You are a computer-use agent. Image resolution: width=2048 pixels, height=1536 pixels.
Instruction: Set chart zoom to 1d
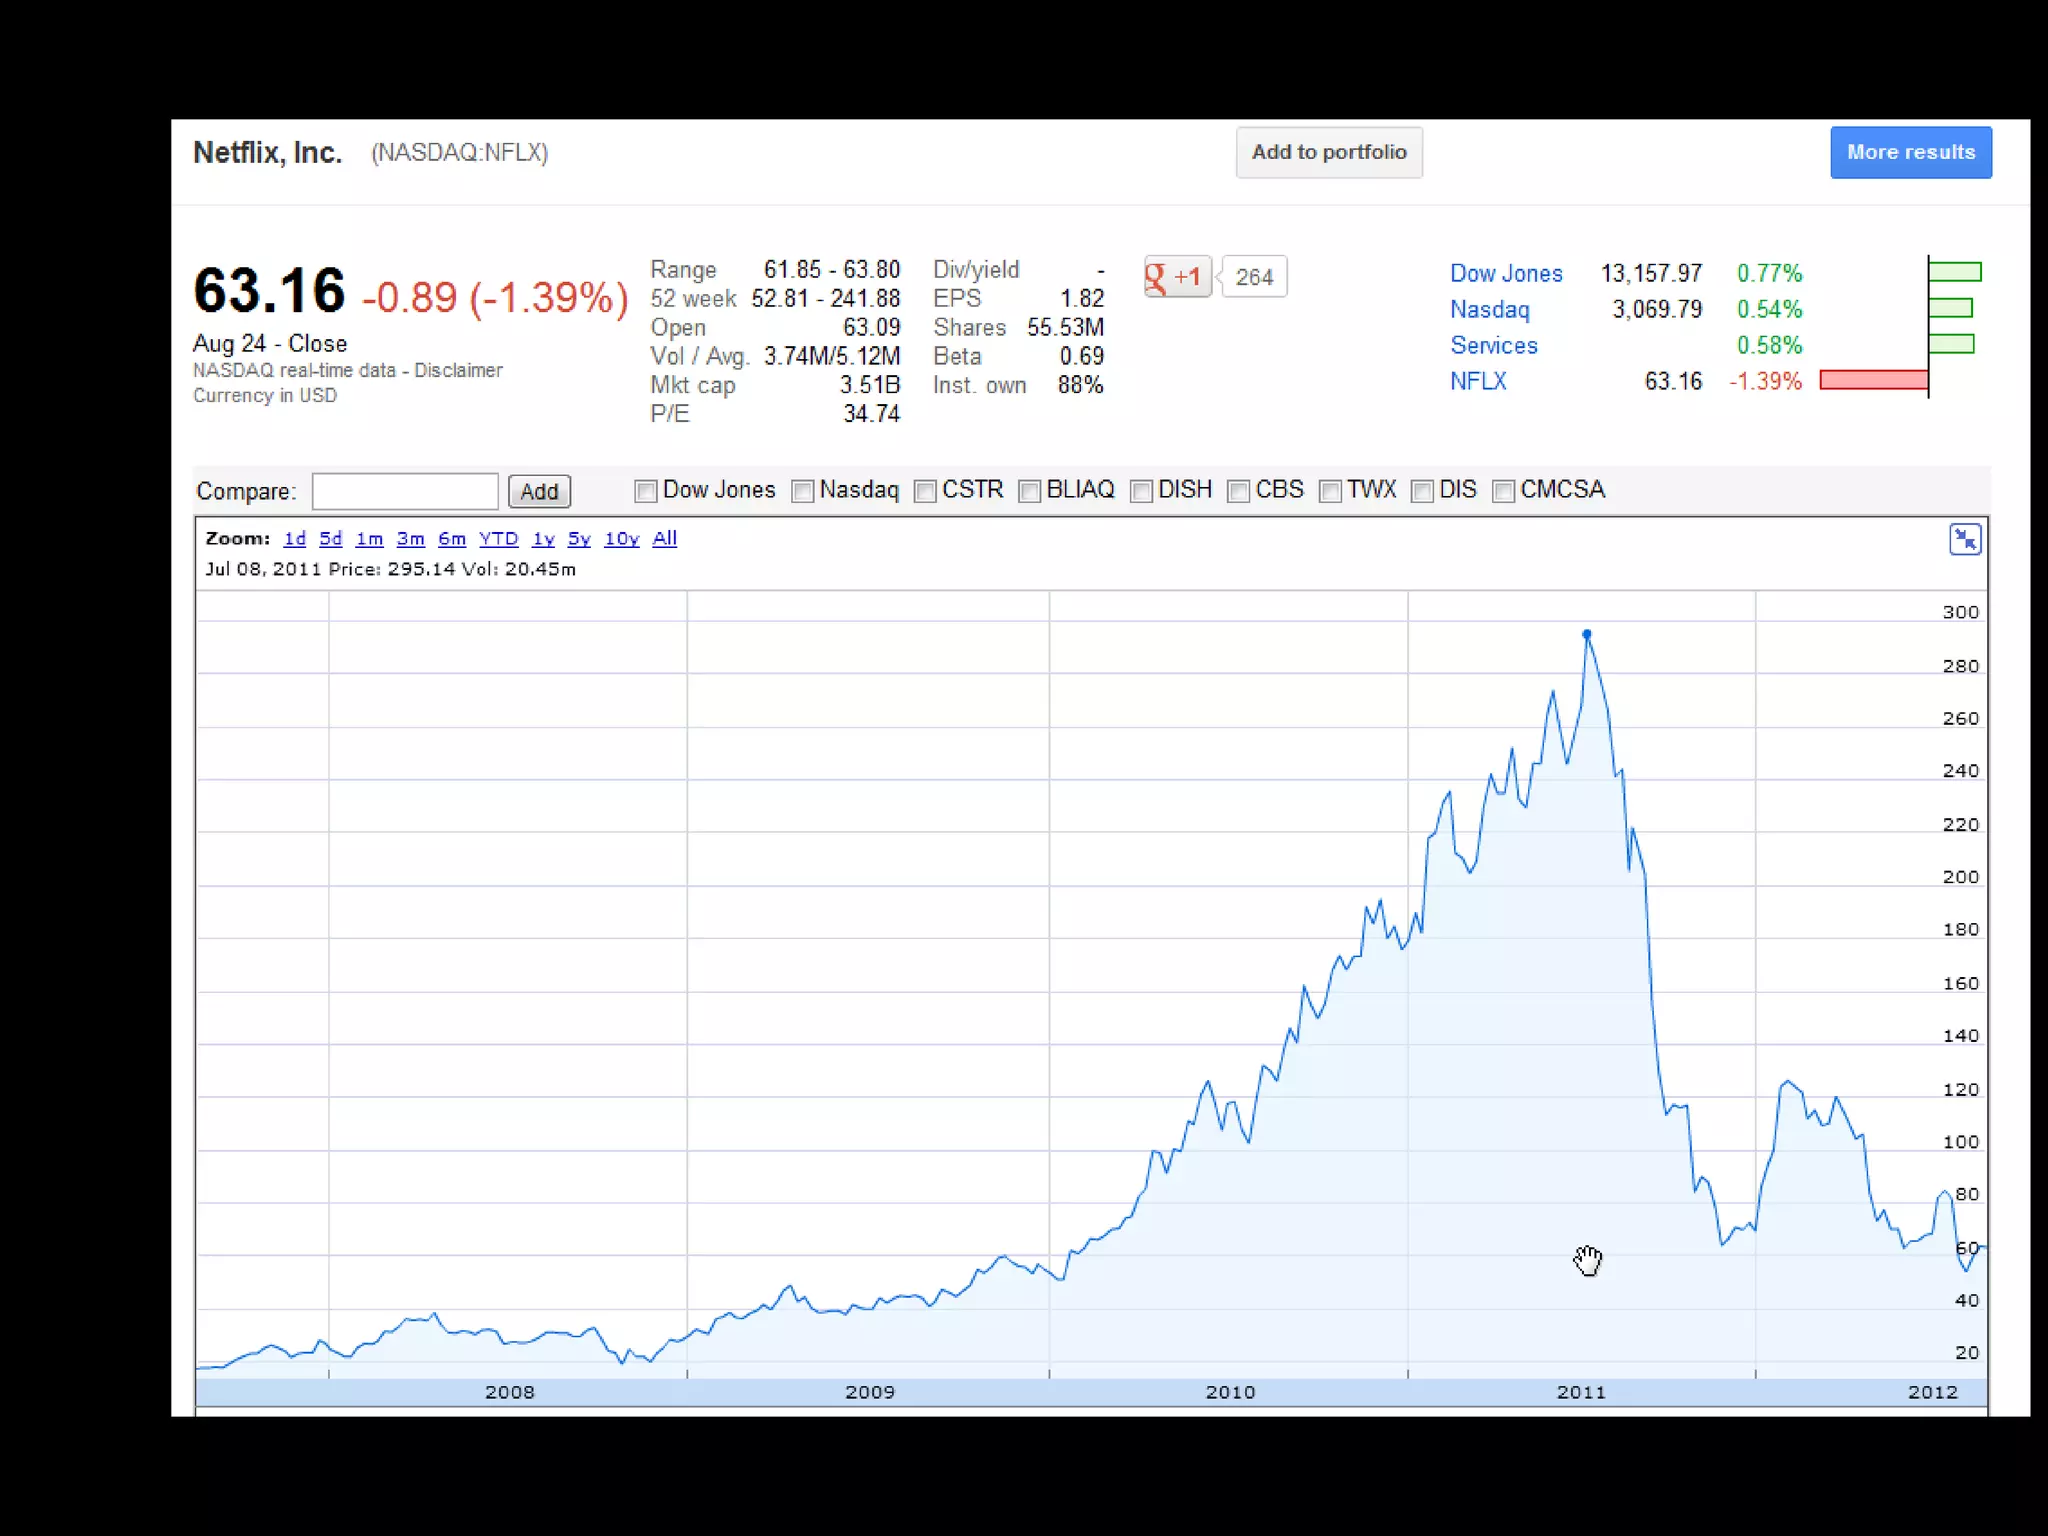pyautogui.click(x=294, y=539)
